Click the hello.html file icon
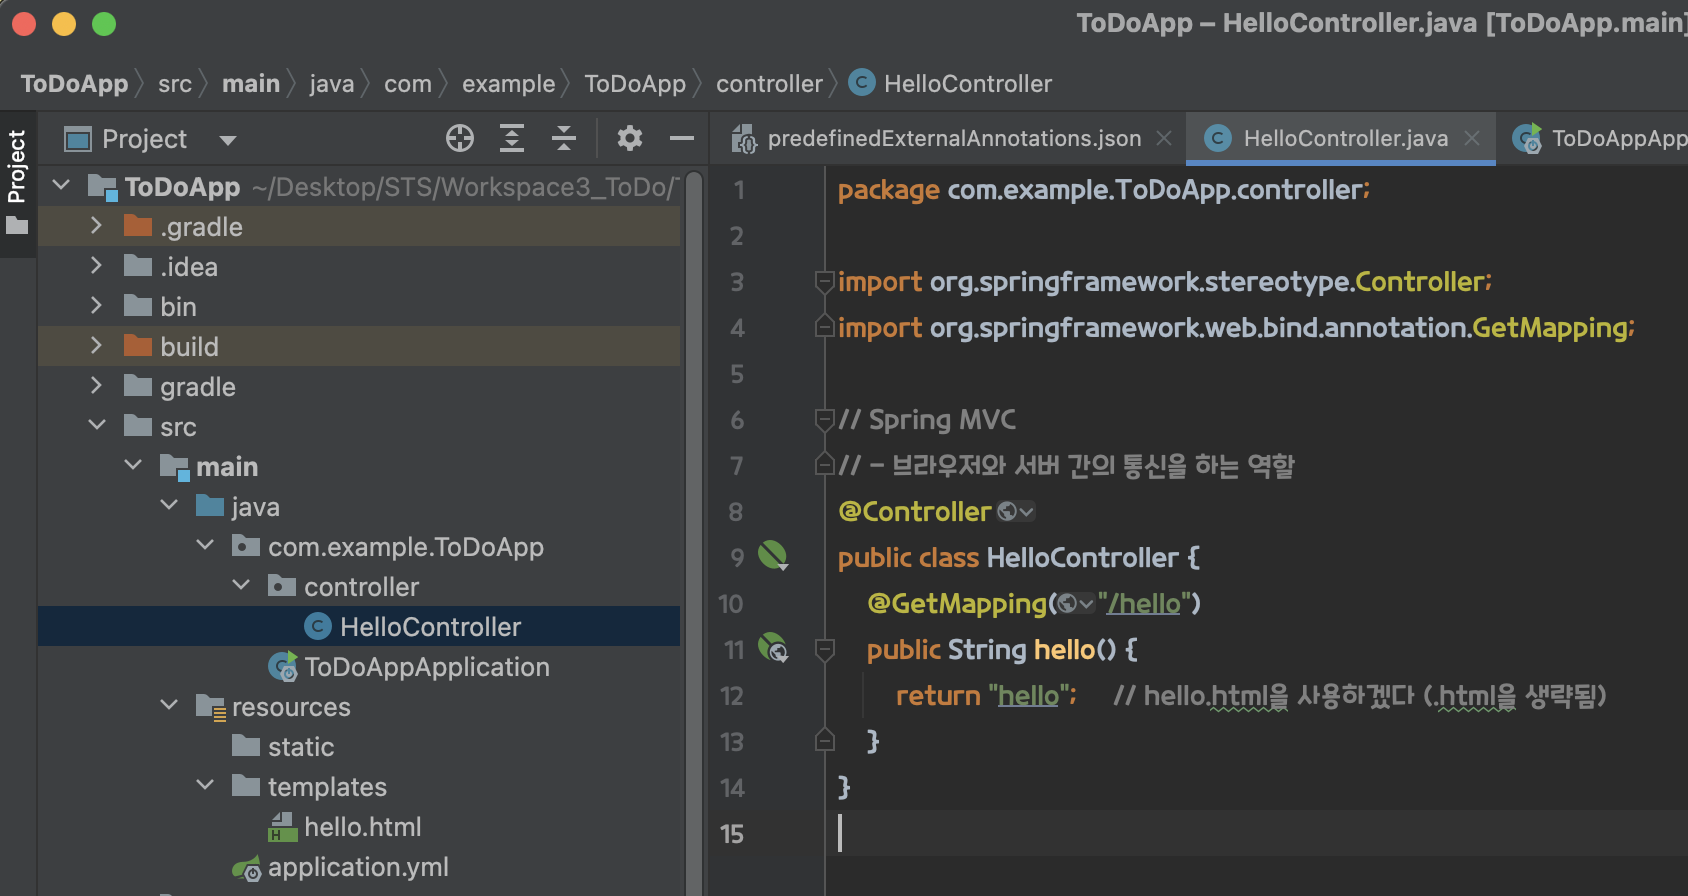 pos(283,827)
